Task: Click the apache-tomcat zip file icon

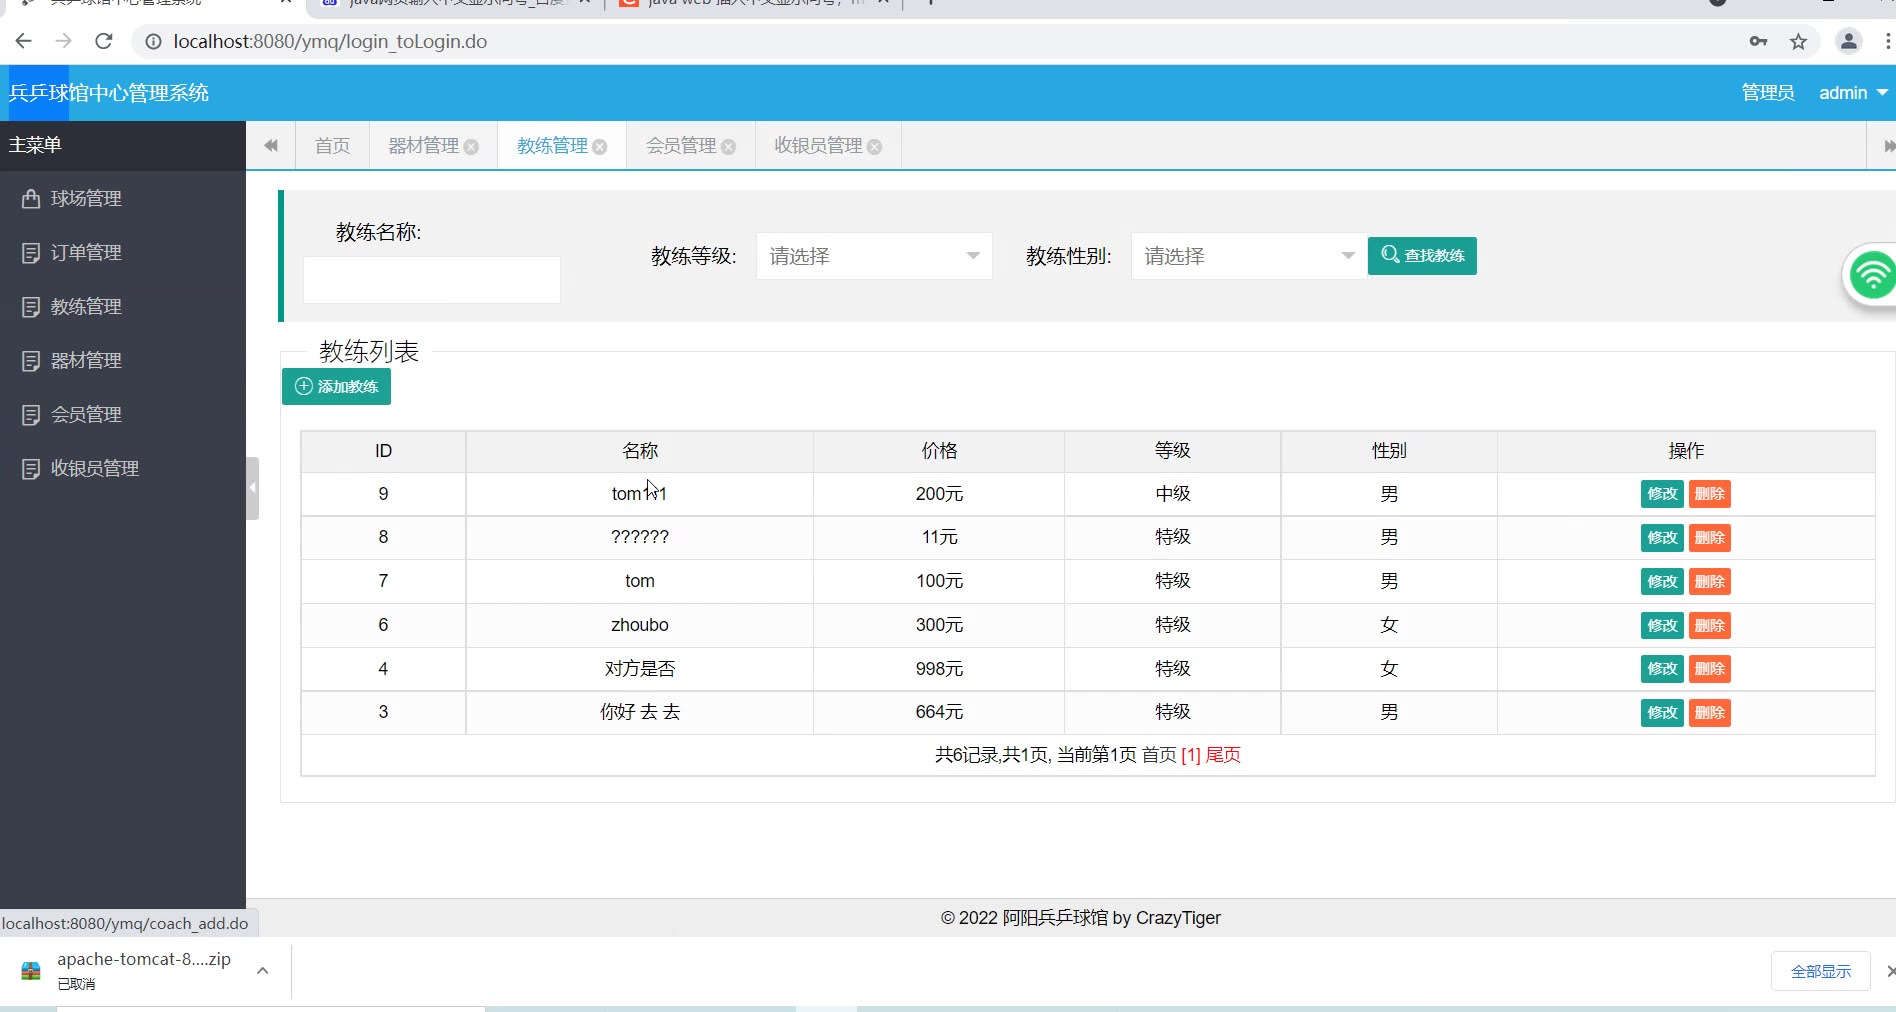Action: [31, 971]
